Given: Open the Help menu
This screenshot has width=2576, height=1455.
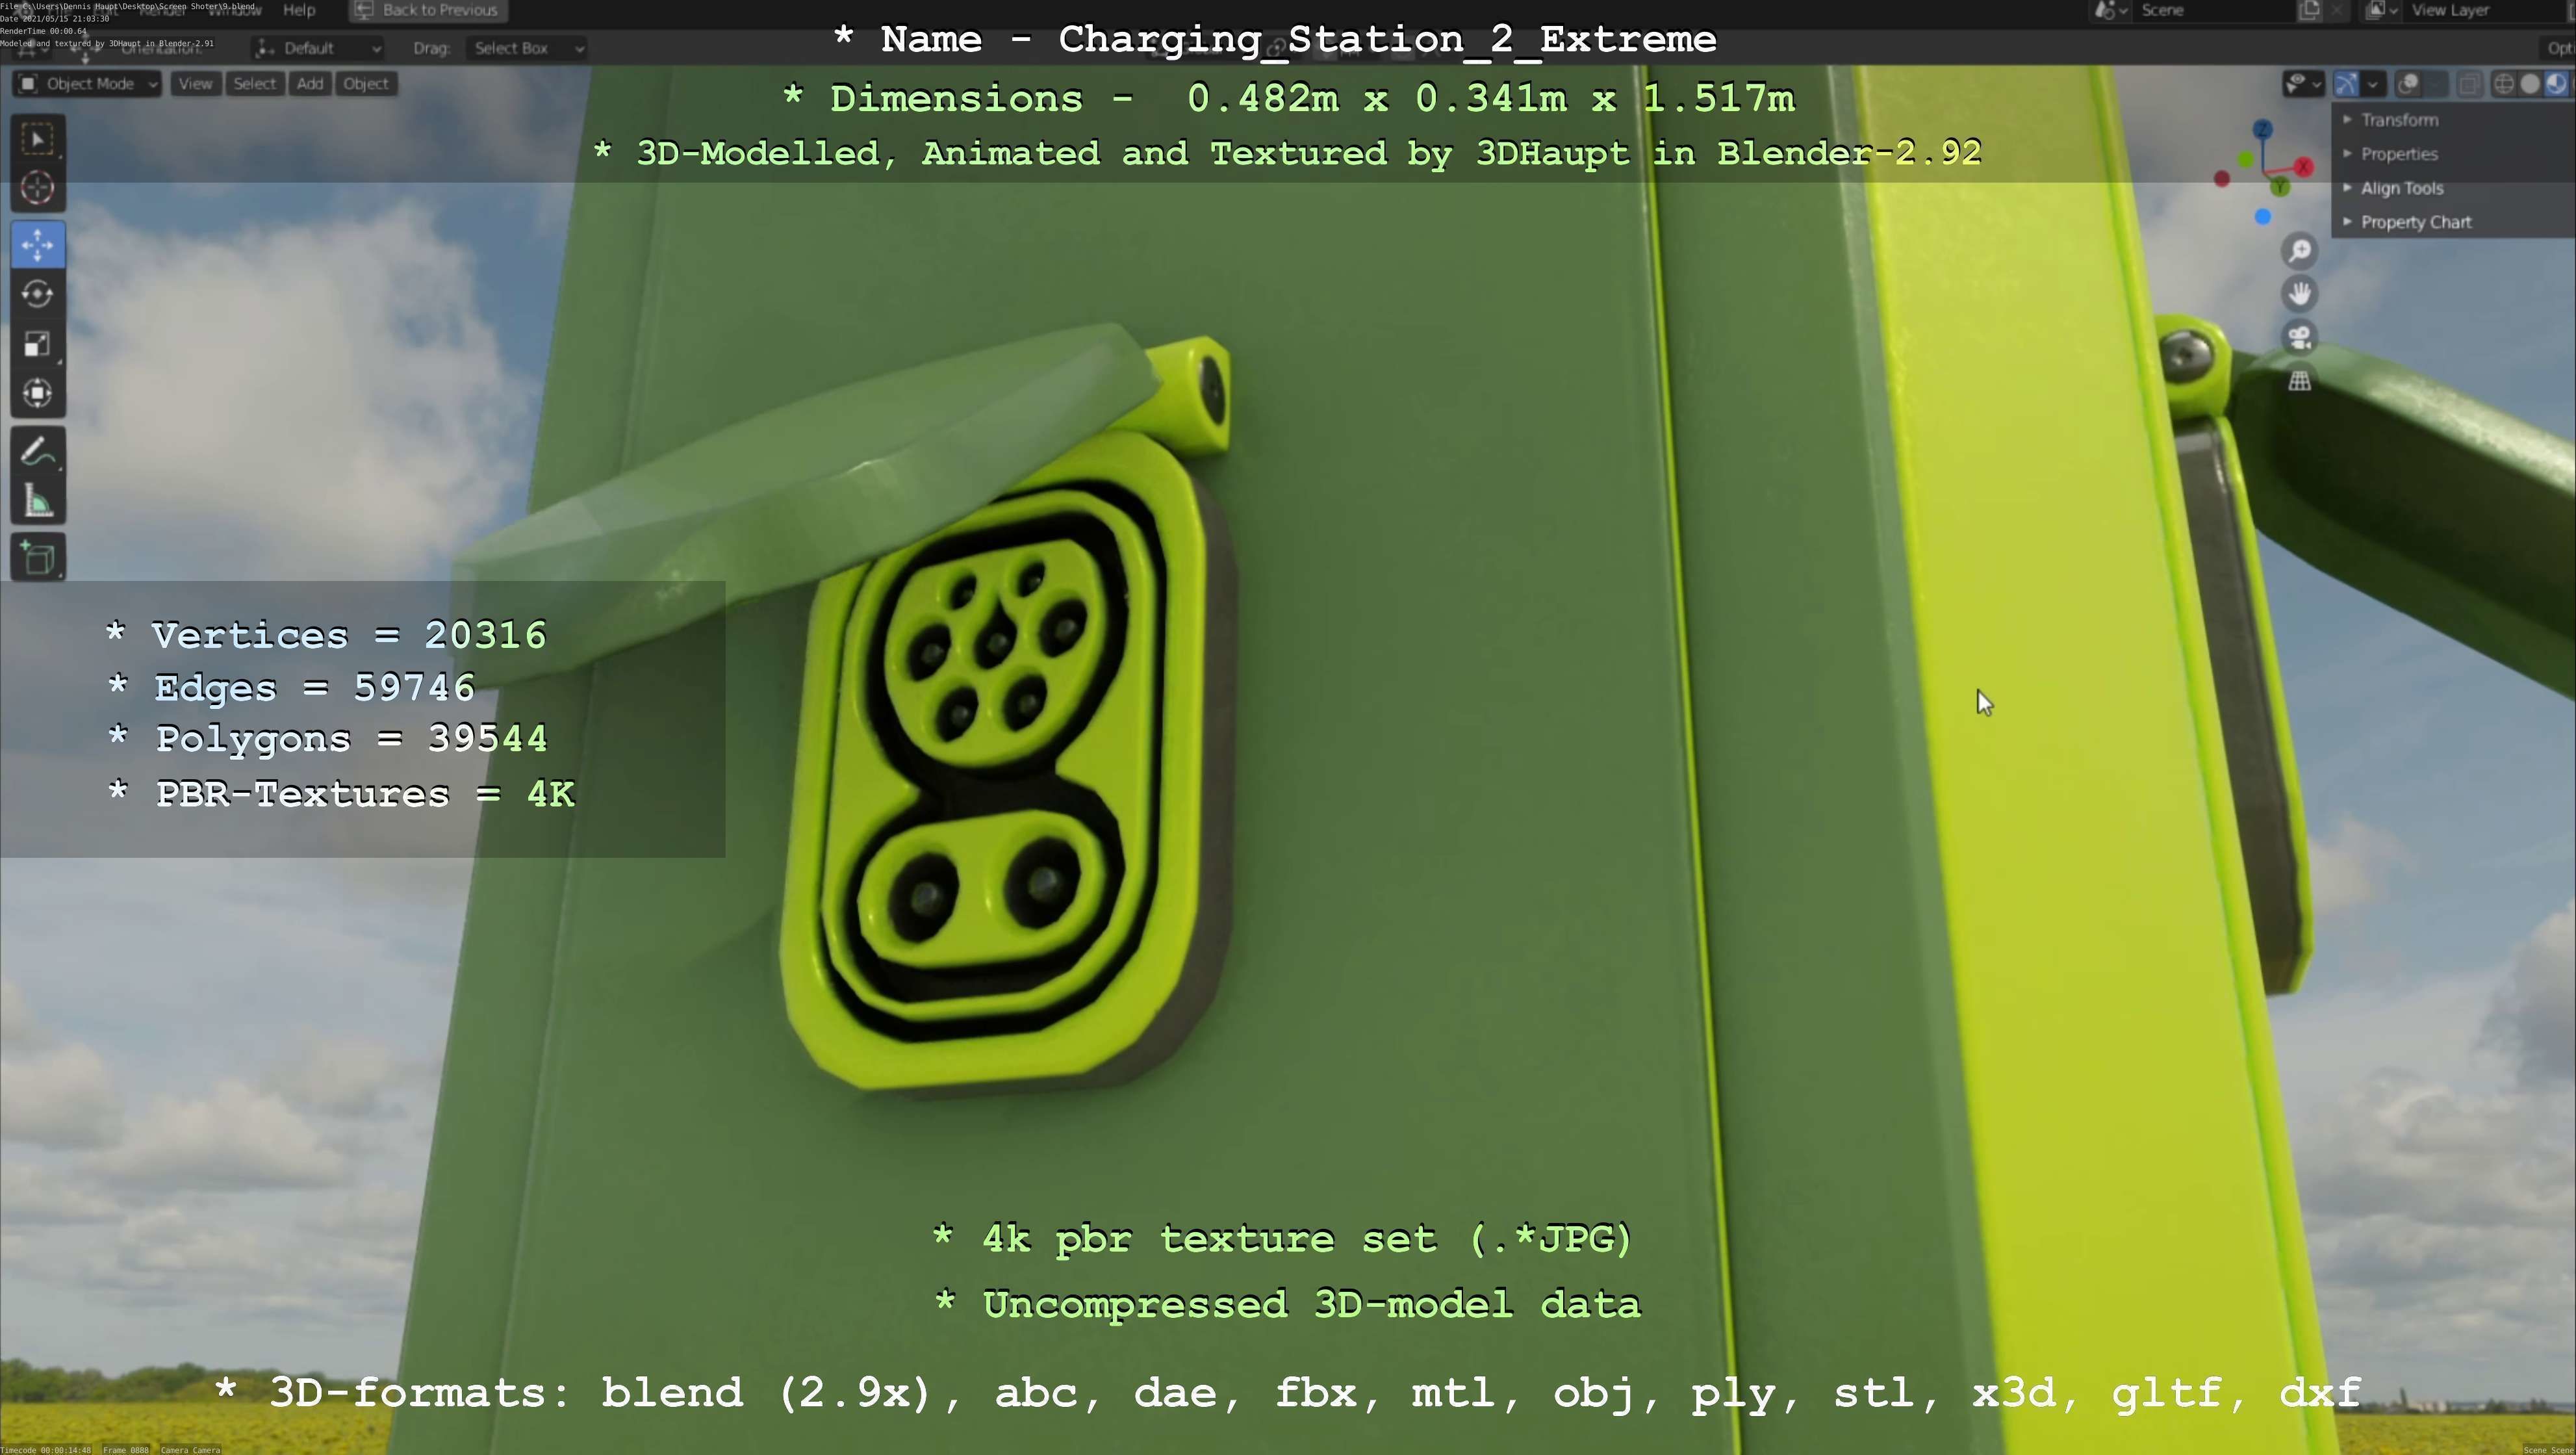Looking at the screenshot, I should click(299, 10).
